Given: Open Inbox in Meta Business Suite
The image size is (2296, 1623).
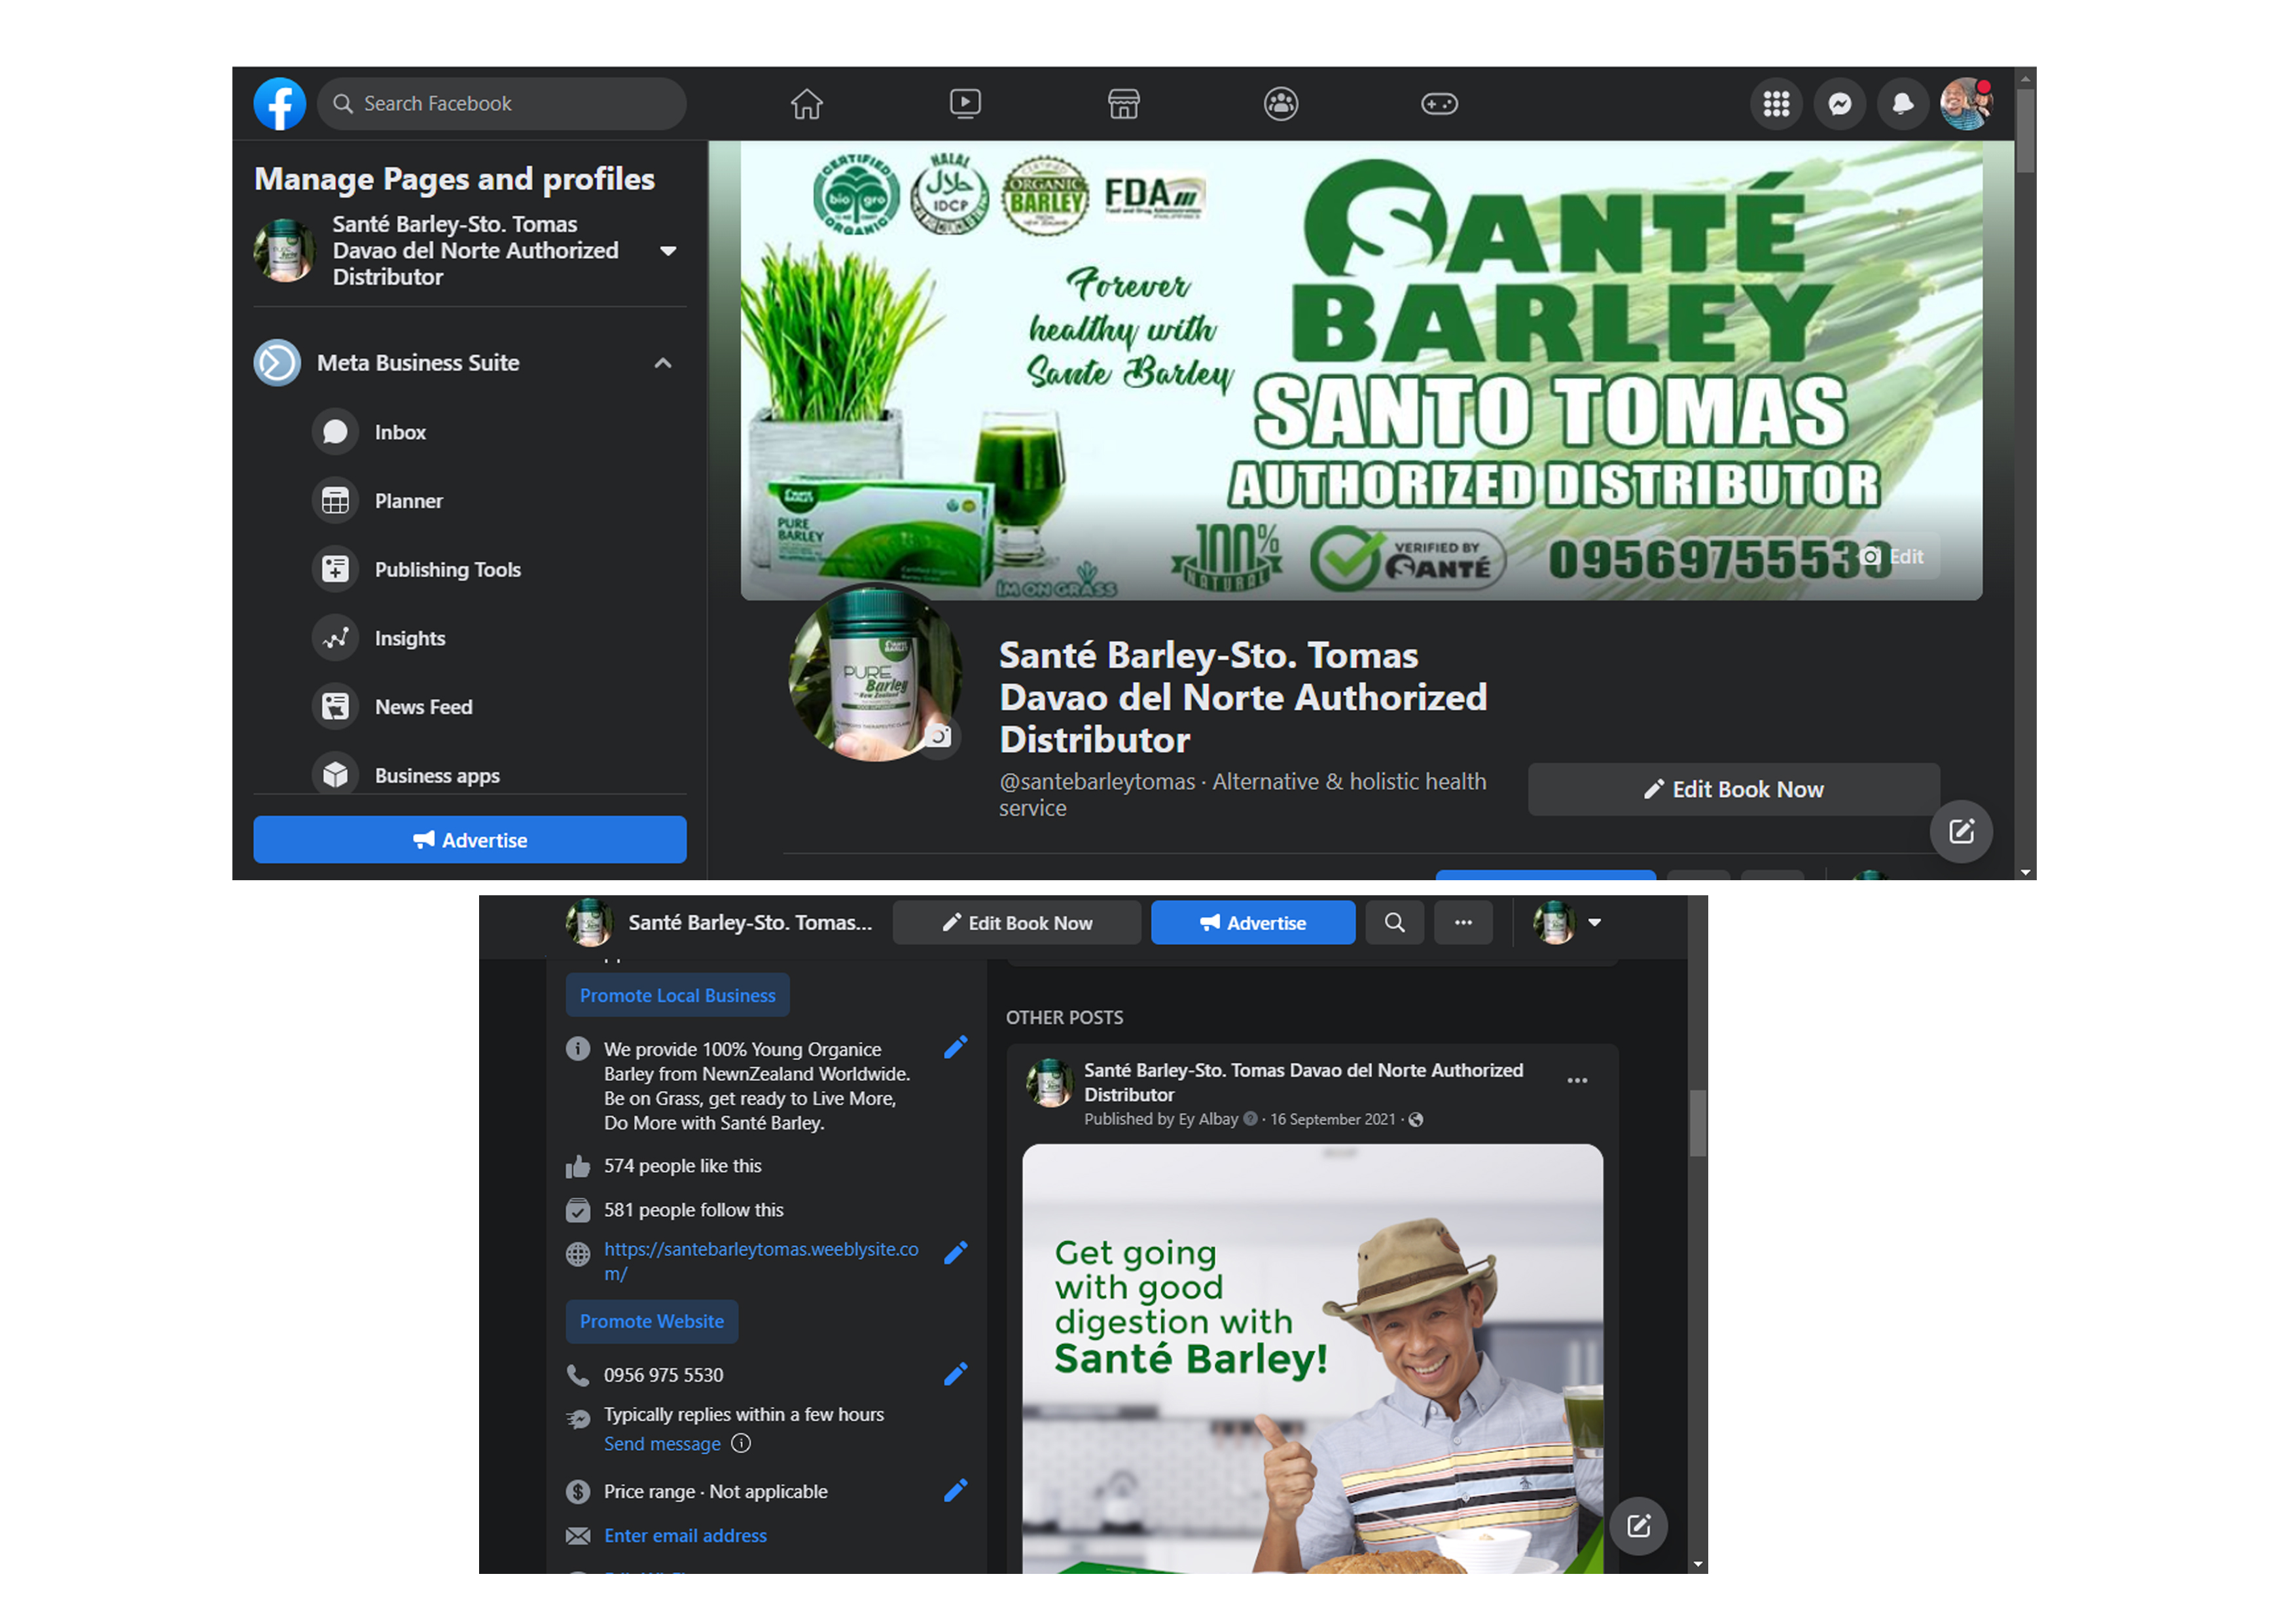Looking at the screenshot, I should click(400, 432).
